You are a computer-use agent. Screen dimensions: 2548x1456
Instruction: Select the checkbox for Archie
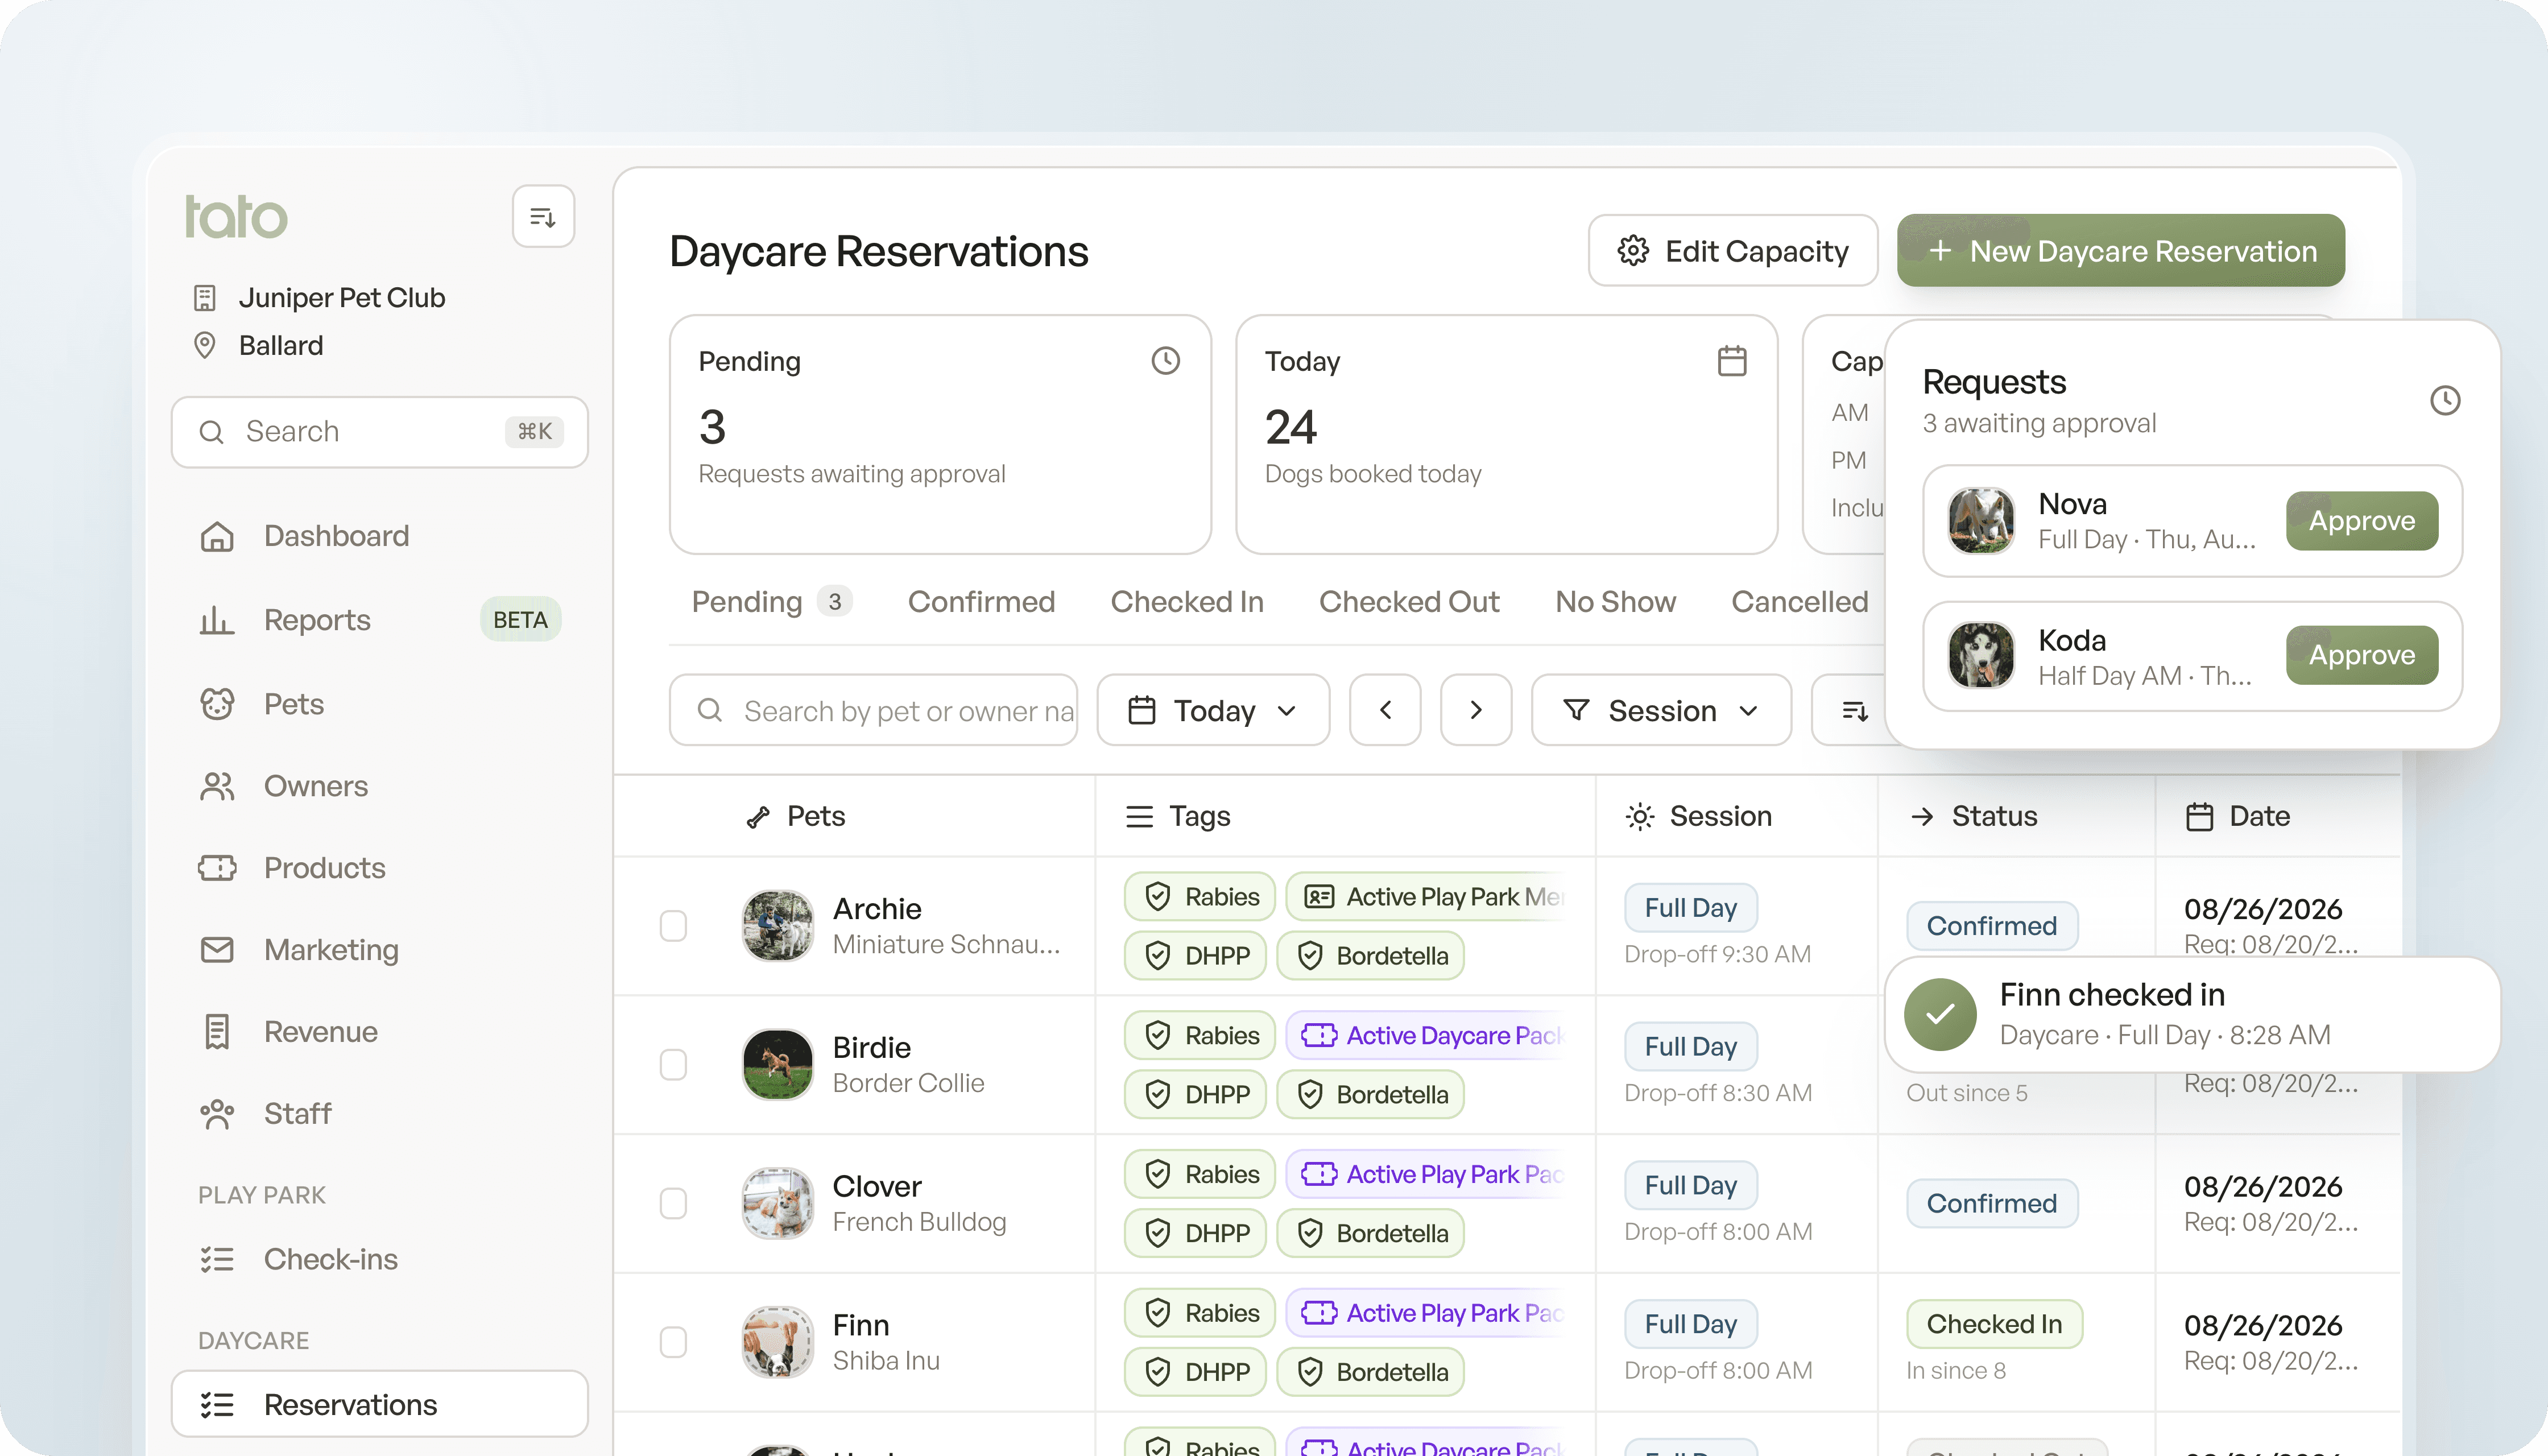coord(673,926)
